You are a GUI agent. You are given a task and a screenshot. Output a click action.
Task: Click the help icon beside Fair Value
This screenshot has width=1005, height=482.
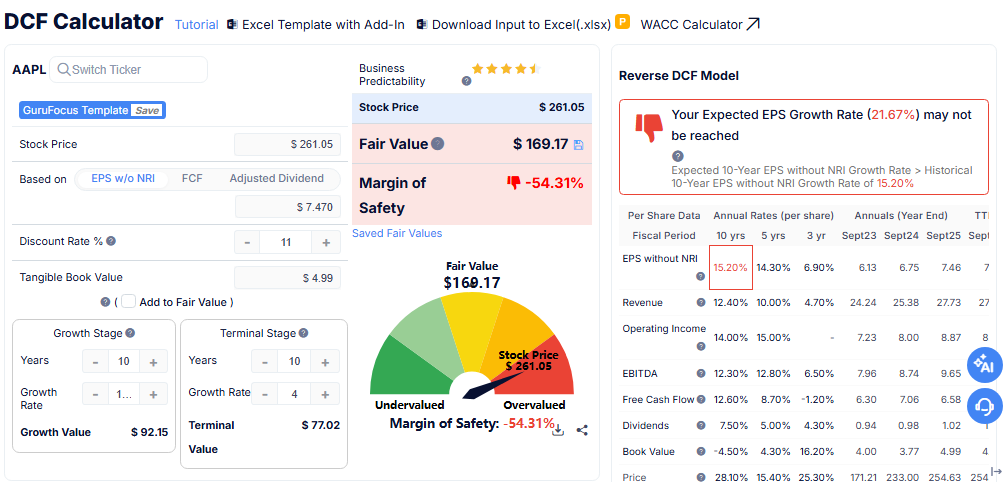point(438,144)
